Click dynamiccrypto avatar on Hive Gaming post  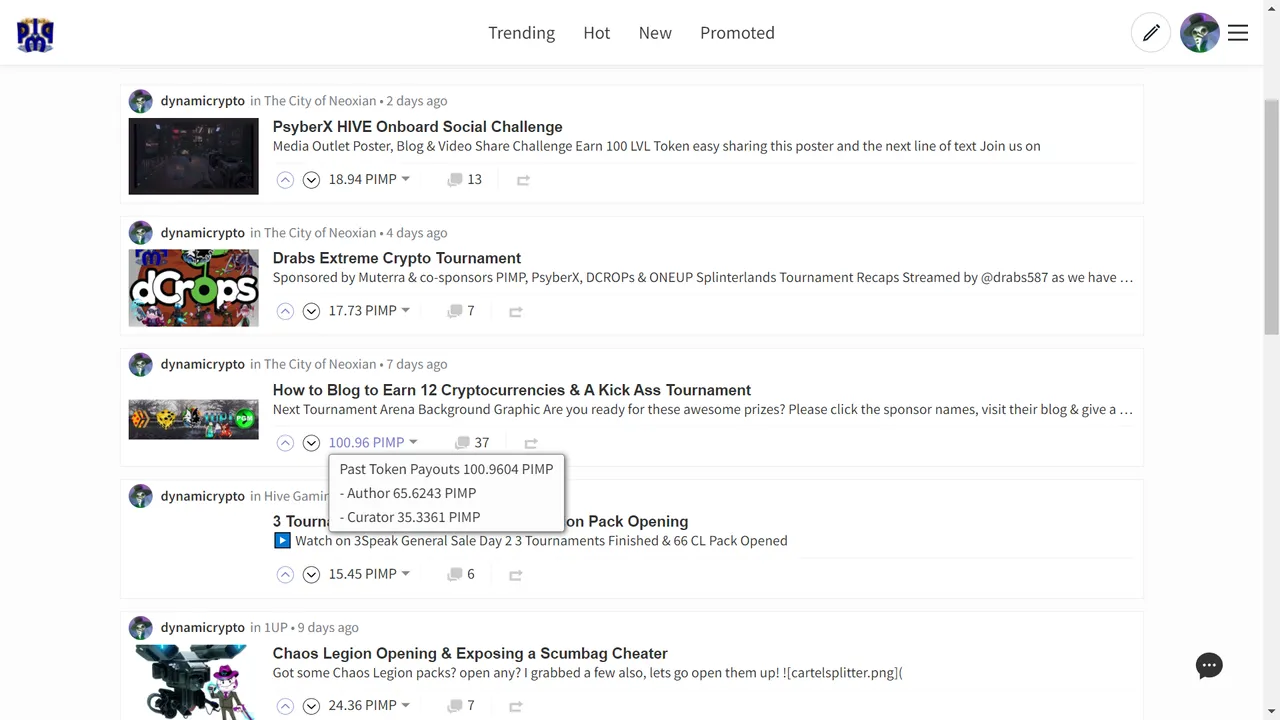(x=141, y=496)
